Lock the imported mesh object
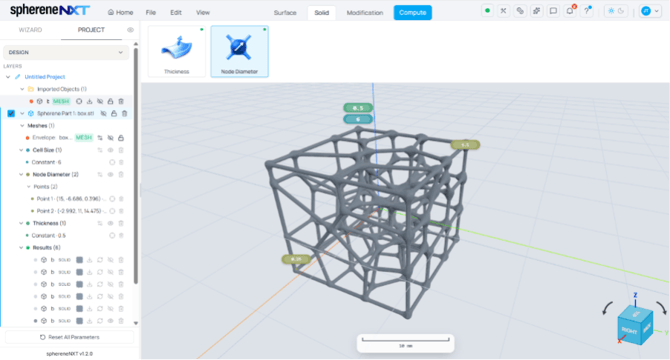The image size is (670, 360). (x=110, y=101)
